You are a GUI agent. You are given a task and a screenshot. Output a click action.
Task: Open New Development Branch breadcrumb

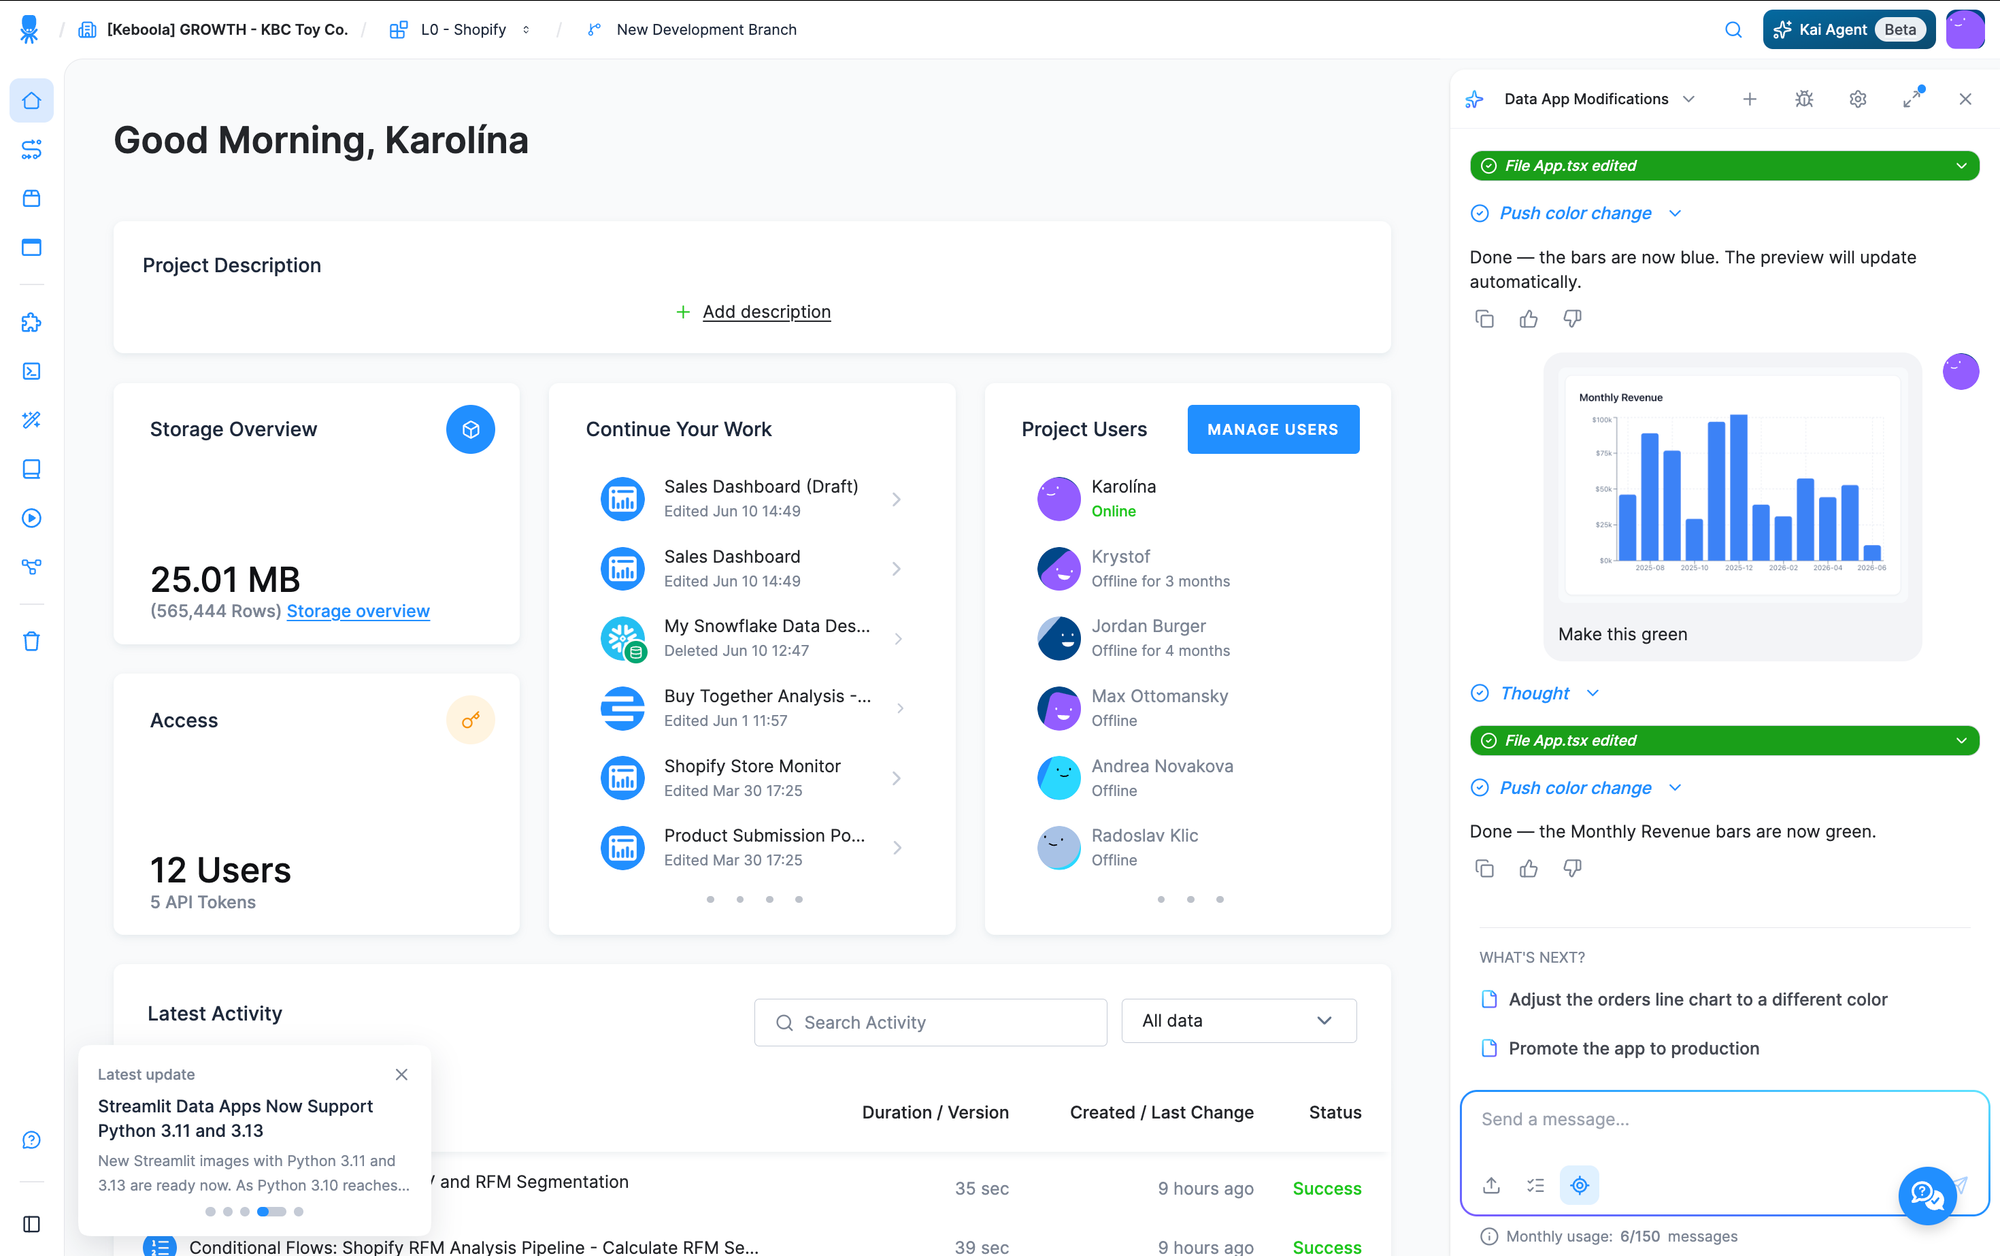click(x=692, y=30)
